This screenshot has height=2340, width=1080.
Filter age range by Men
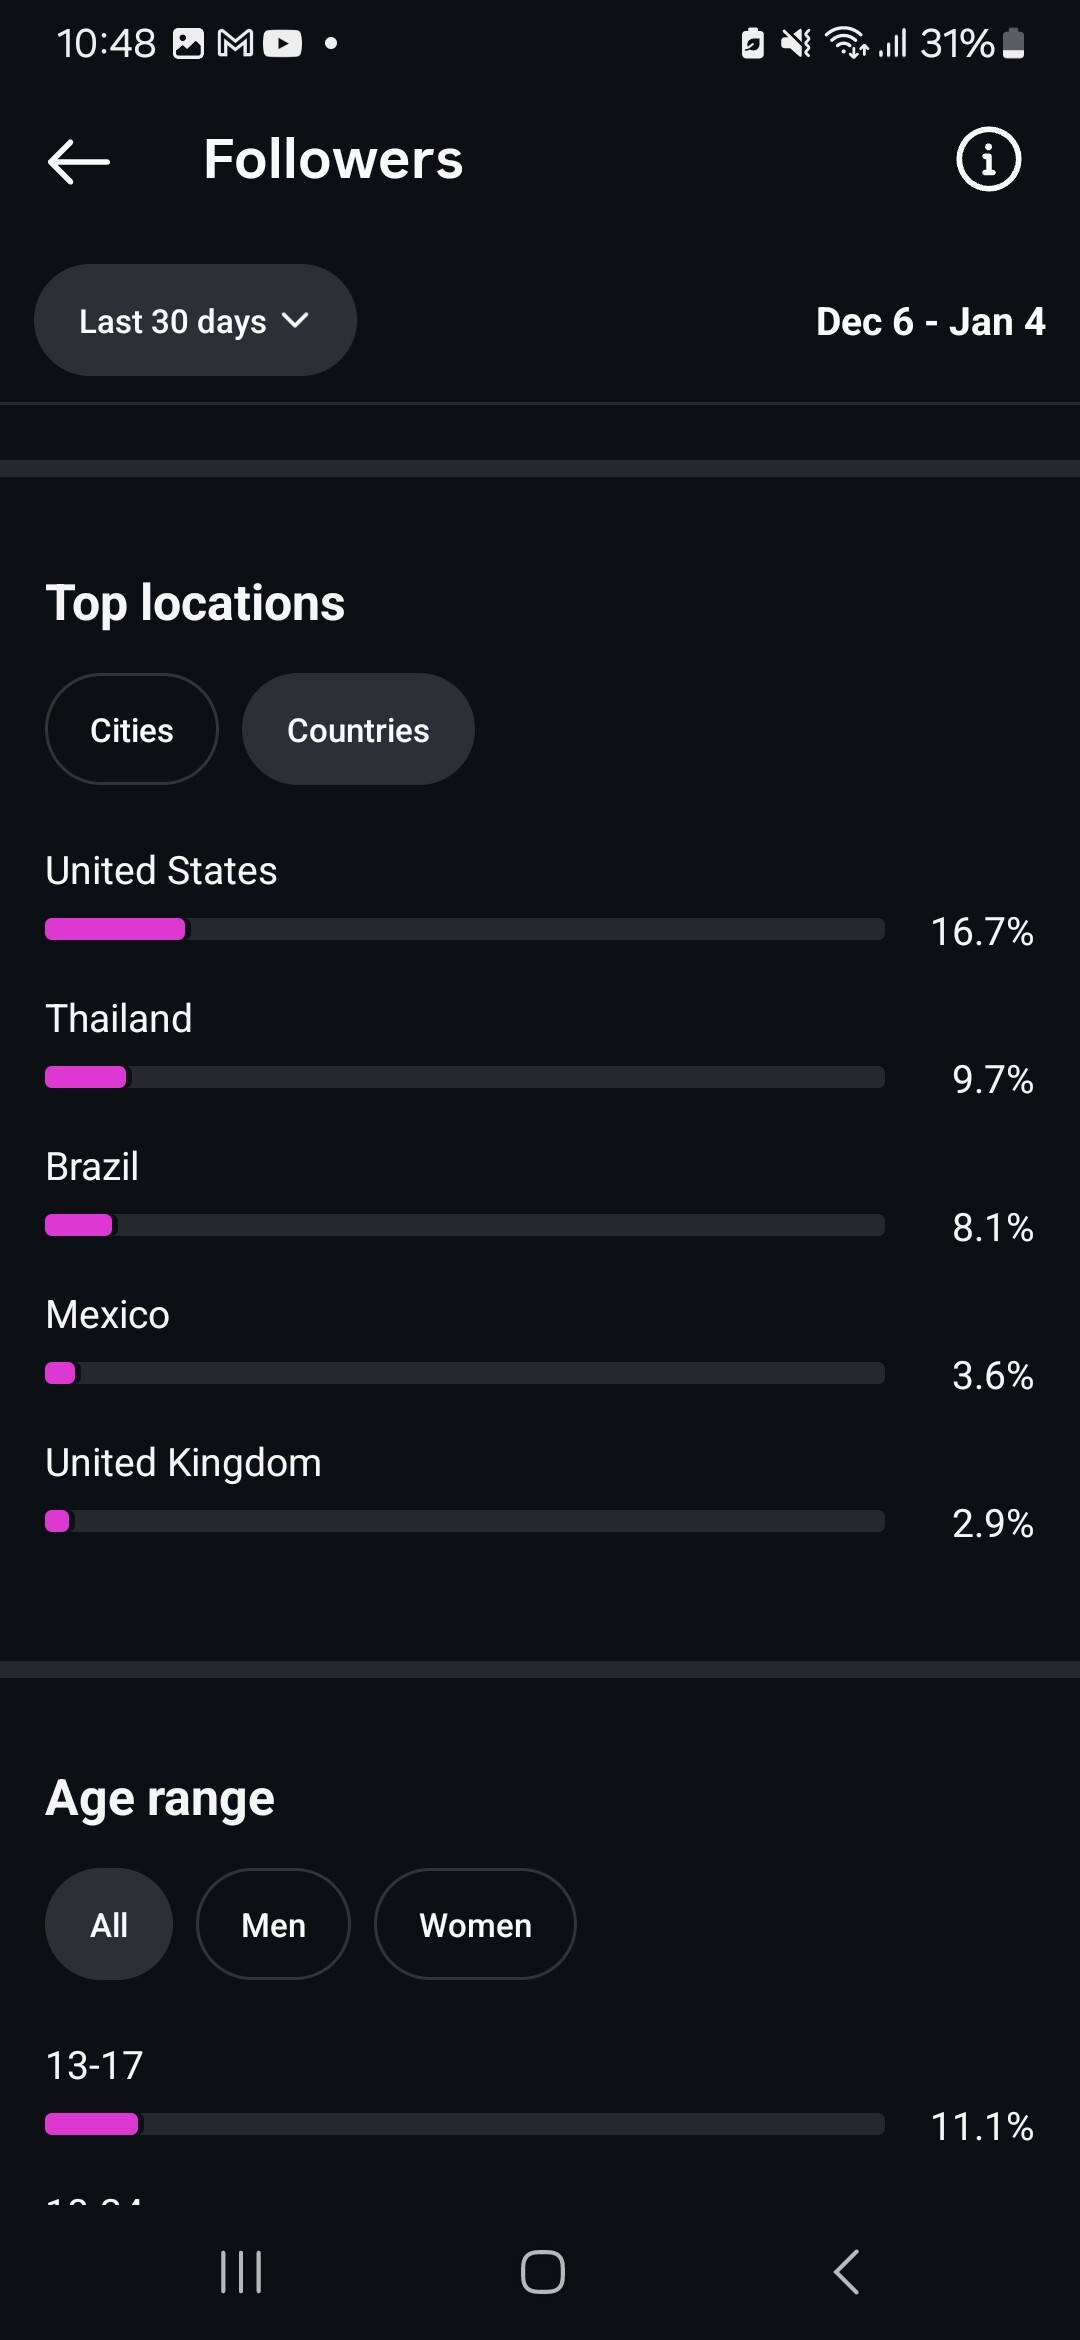point(273,1925)
